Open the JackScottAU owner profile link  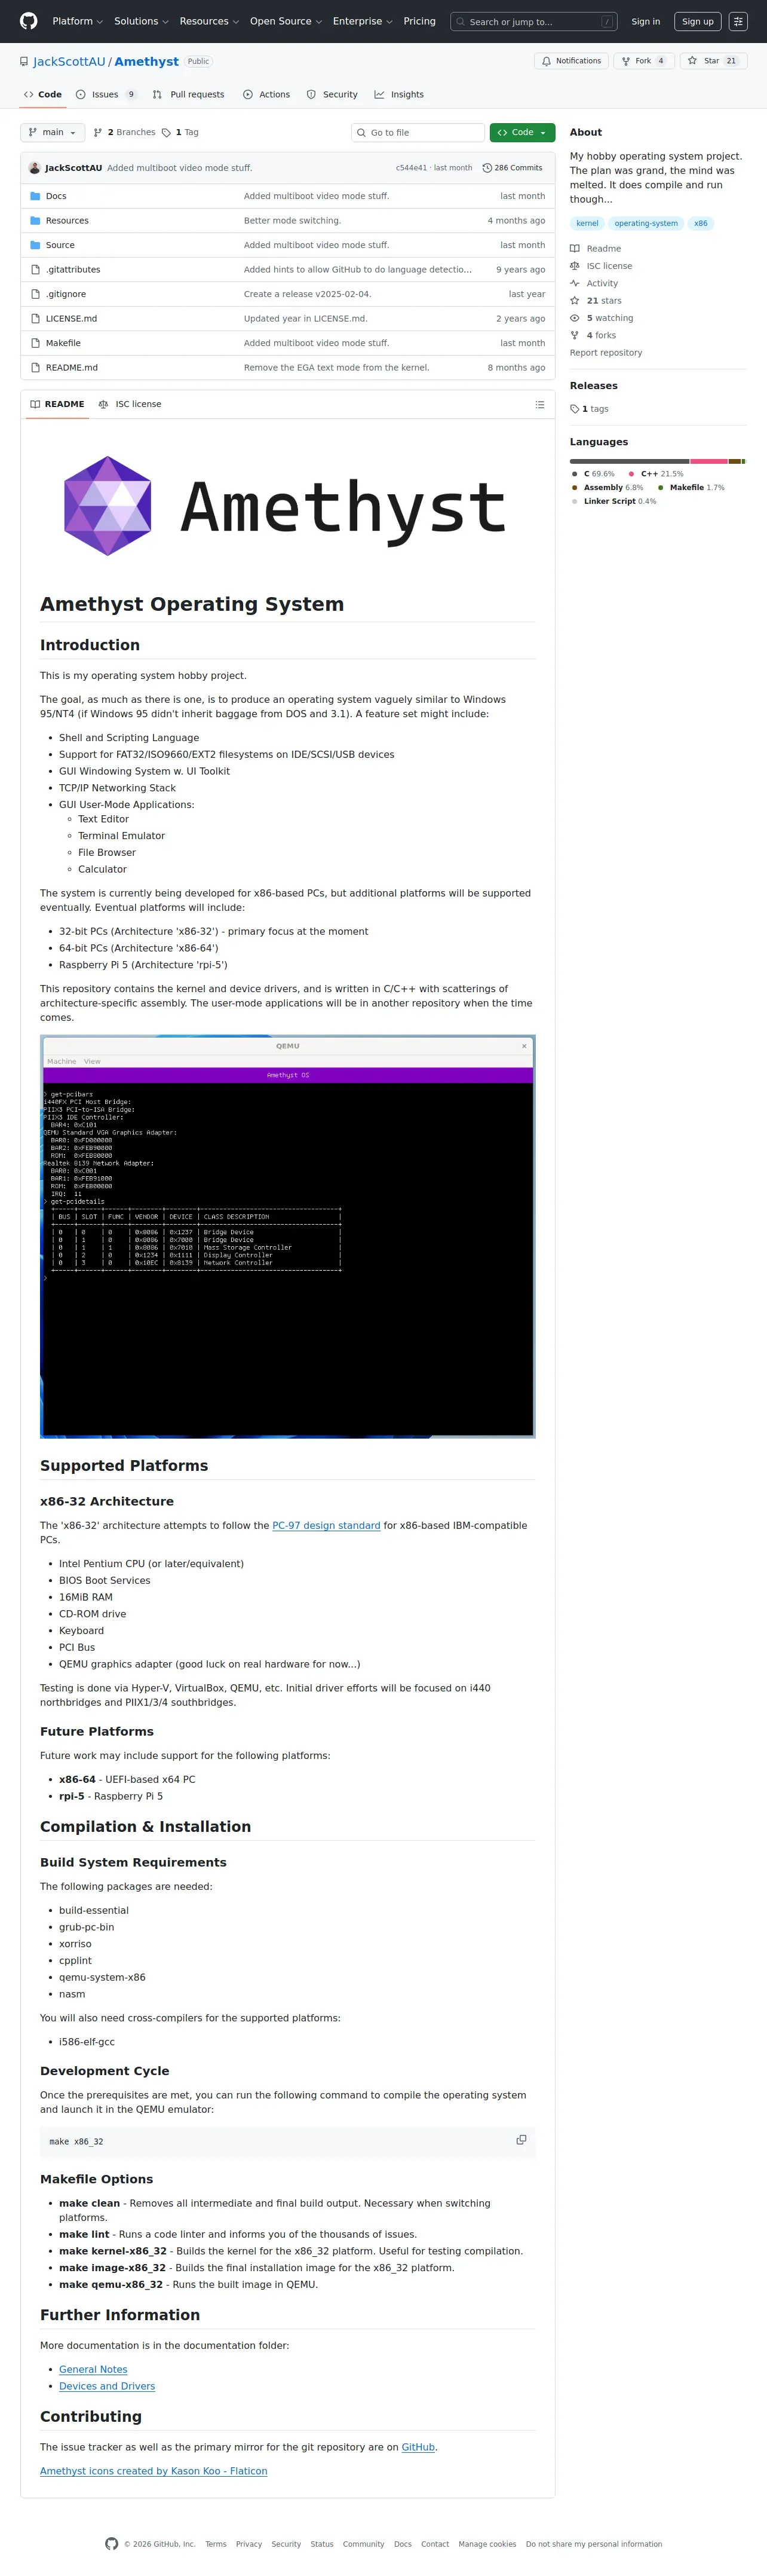coord(69,61)
